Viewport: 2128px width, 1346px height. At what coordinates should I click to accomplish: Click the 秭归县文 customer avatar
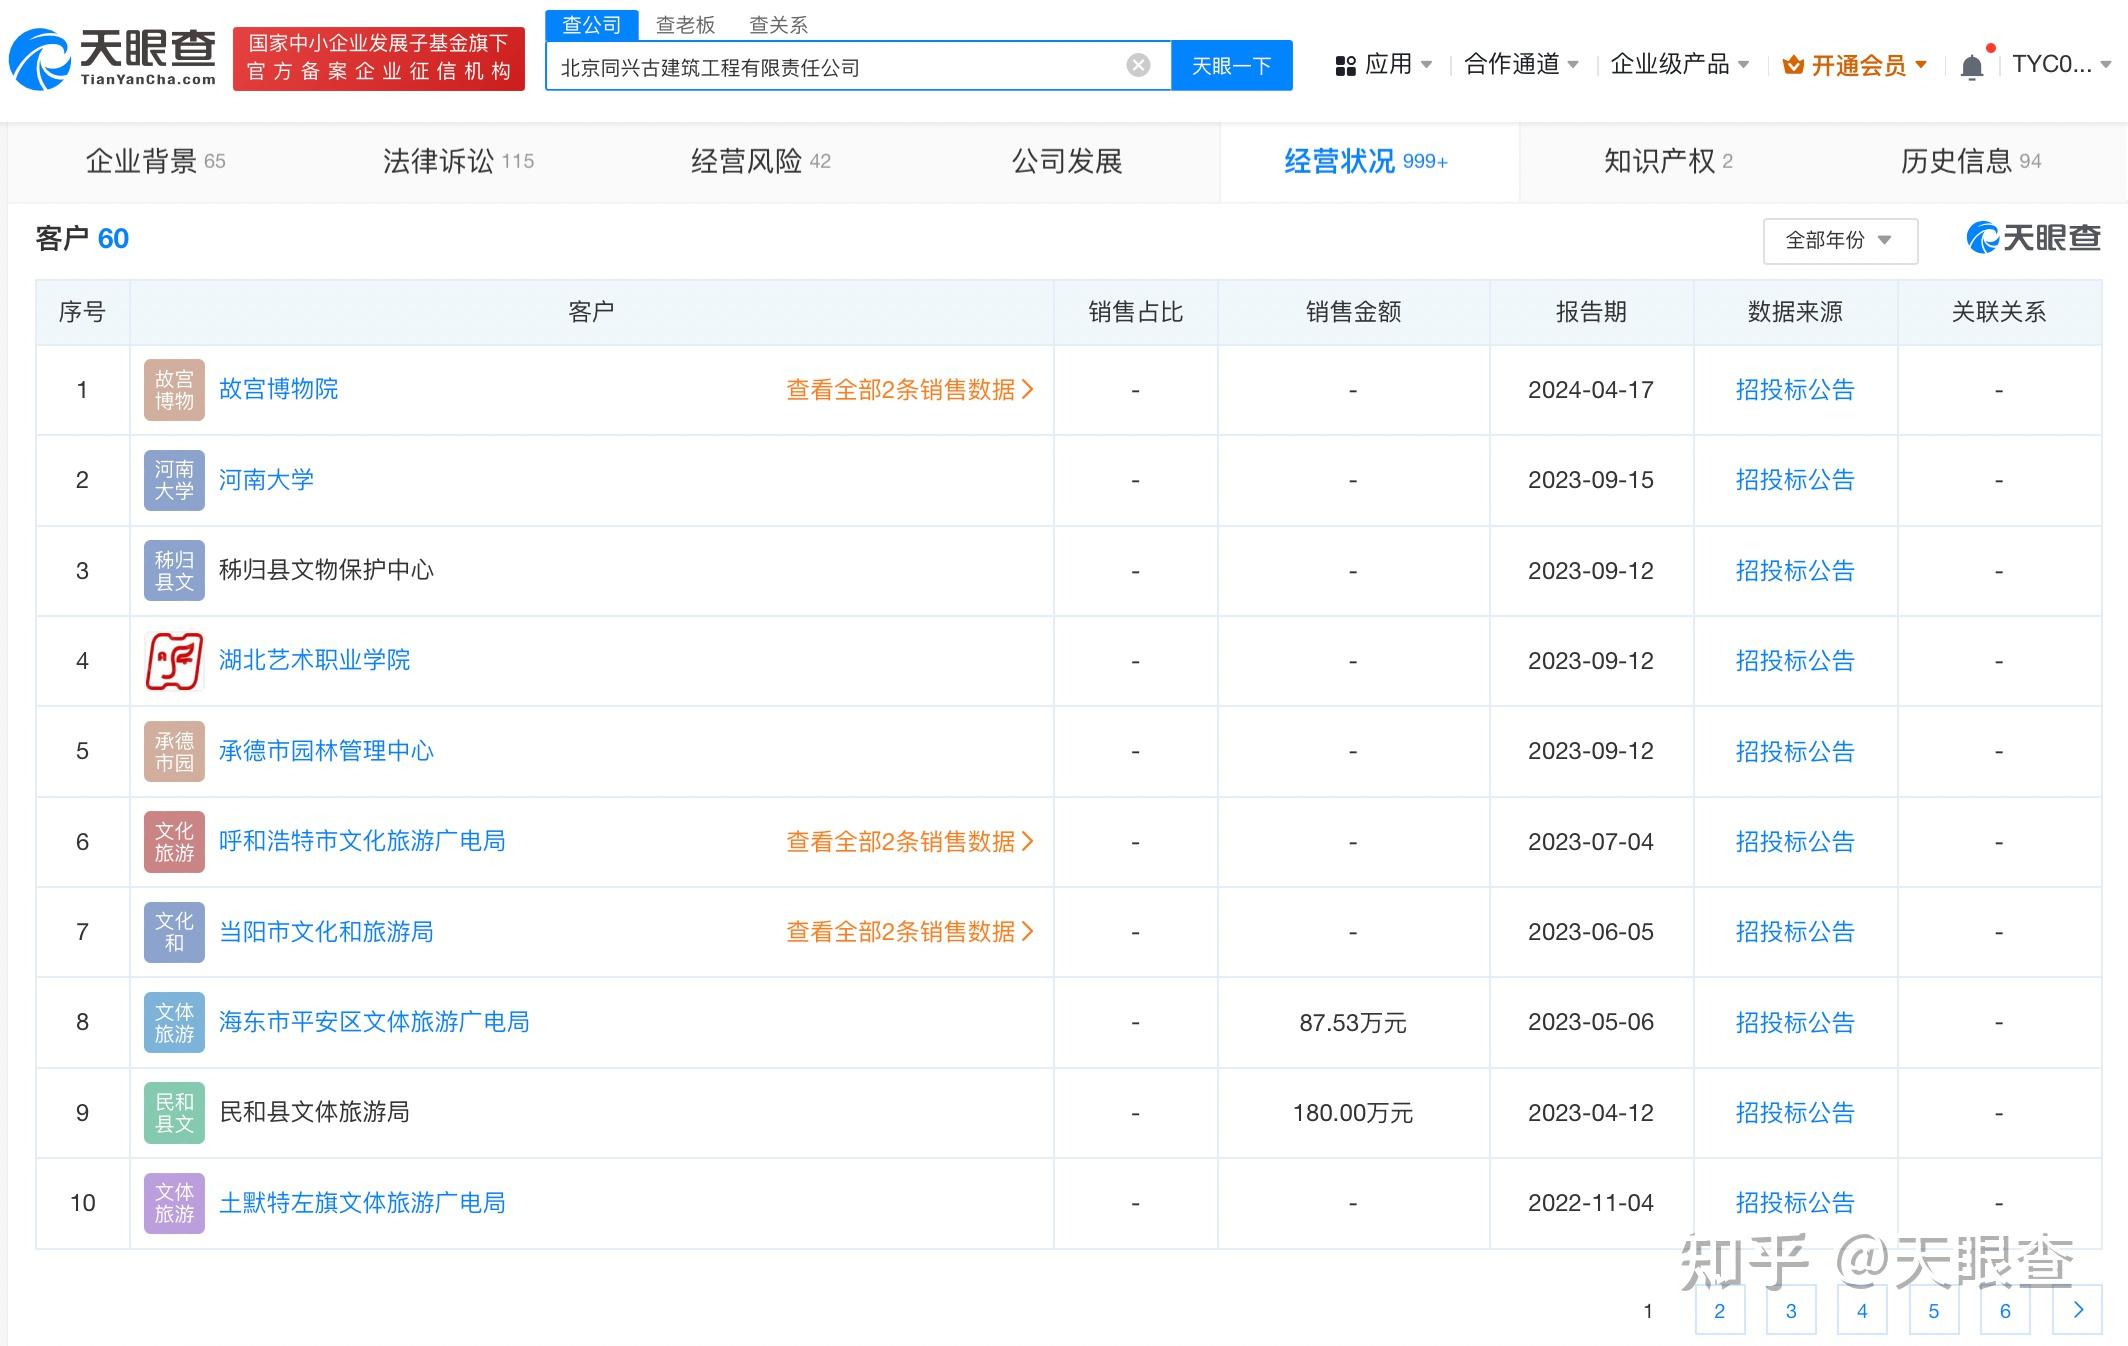pos(174,570)
